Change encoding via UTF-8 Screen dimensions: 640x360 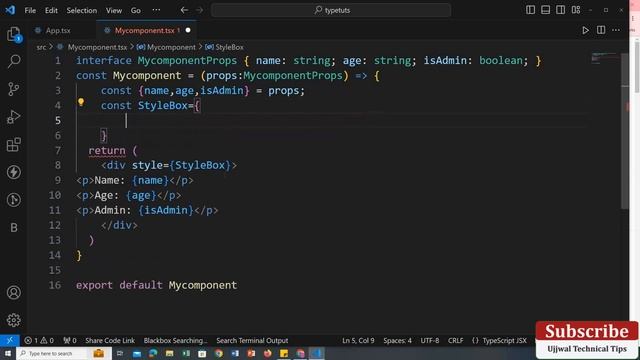point(430,340)
